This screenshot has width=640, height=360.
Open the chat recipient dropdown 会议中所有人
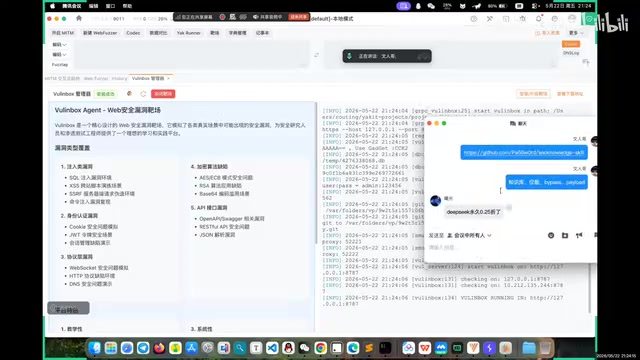469,236
